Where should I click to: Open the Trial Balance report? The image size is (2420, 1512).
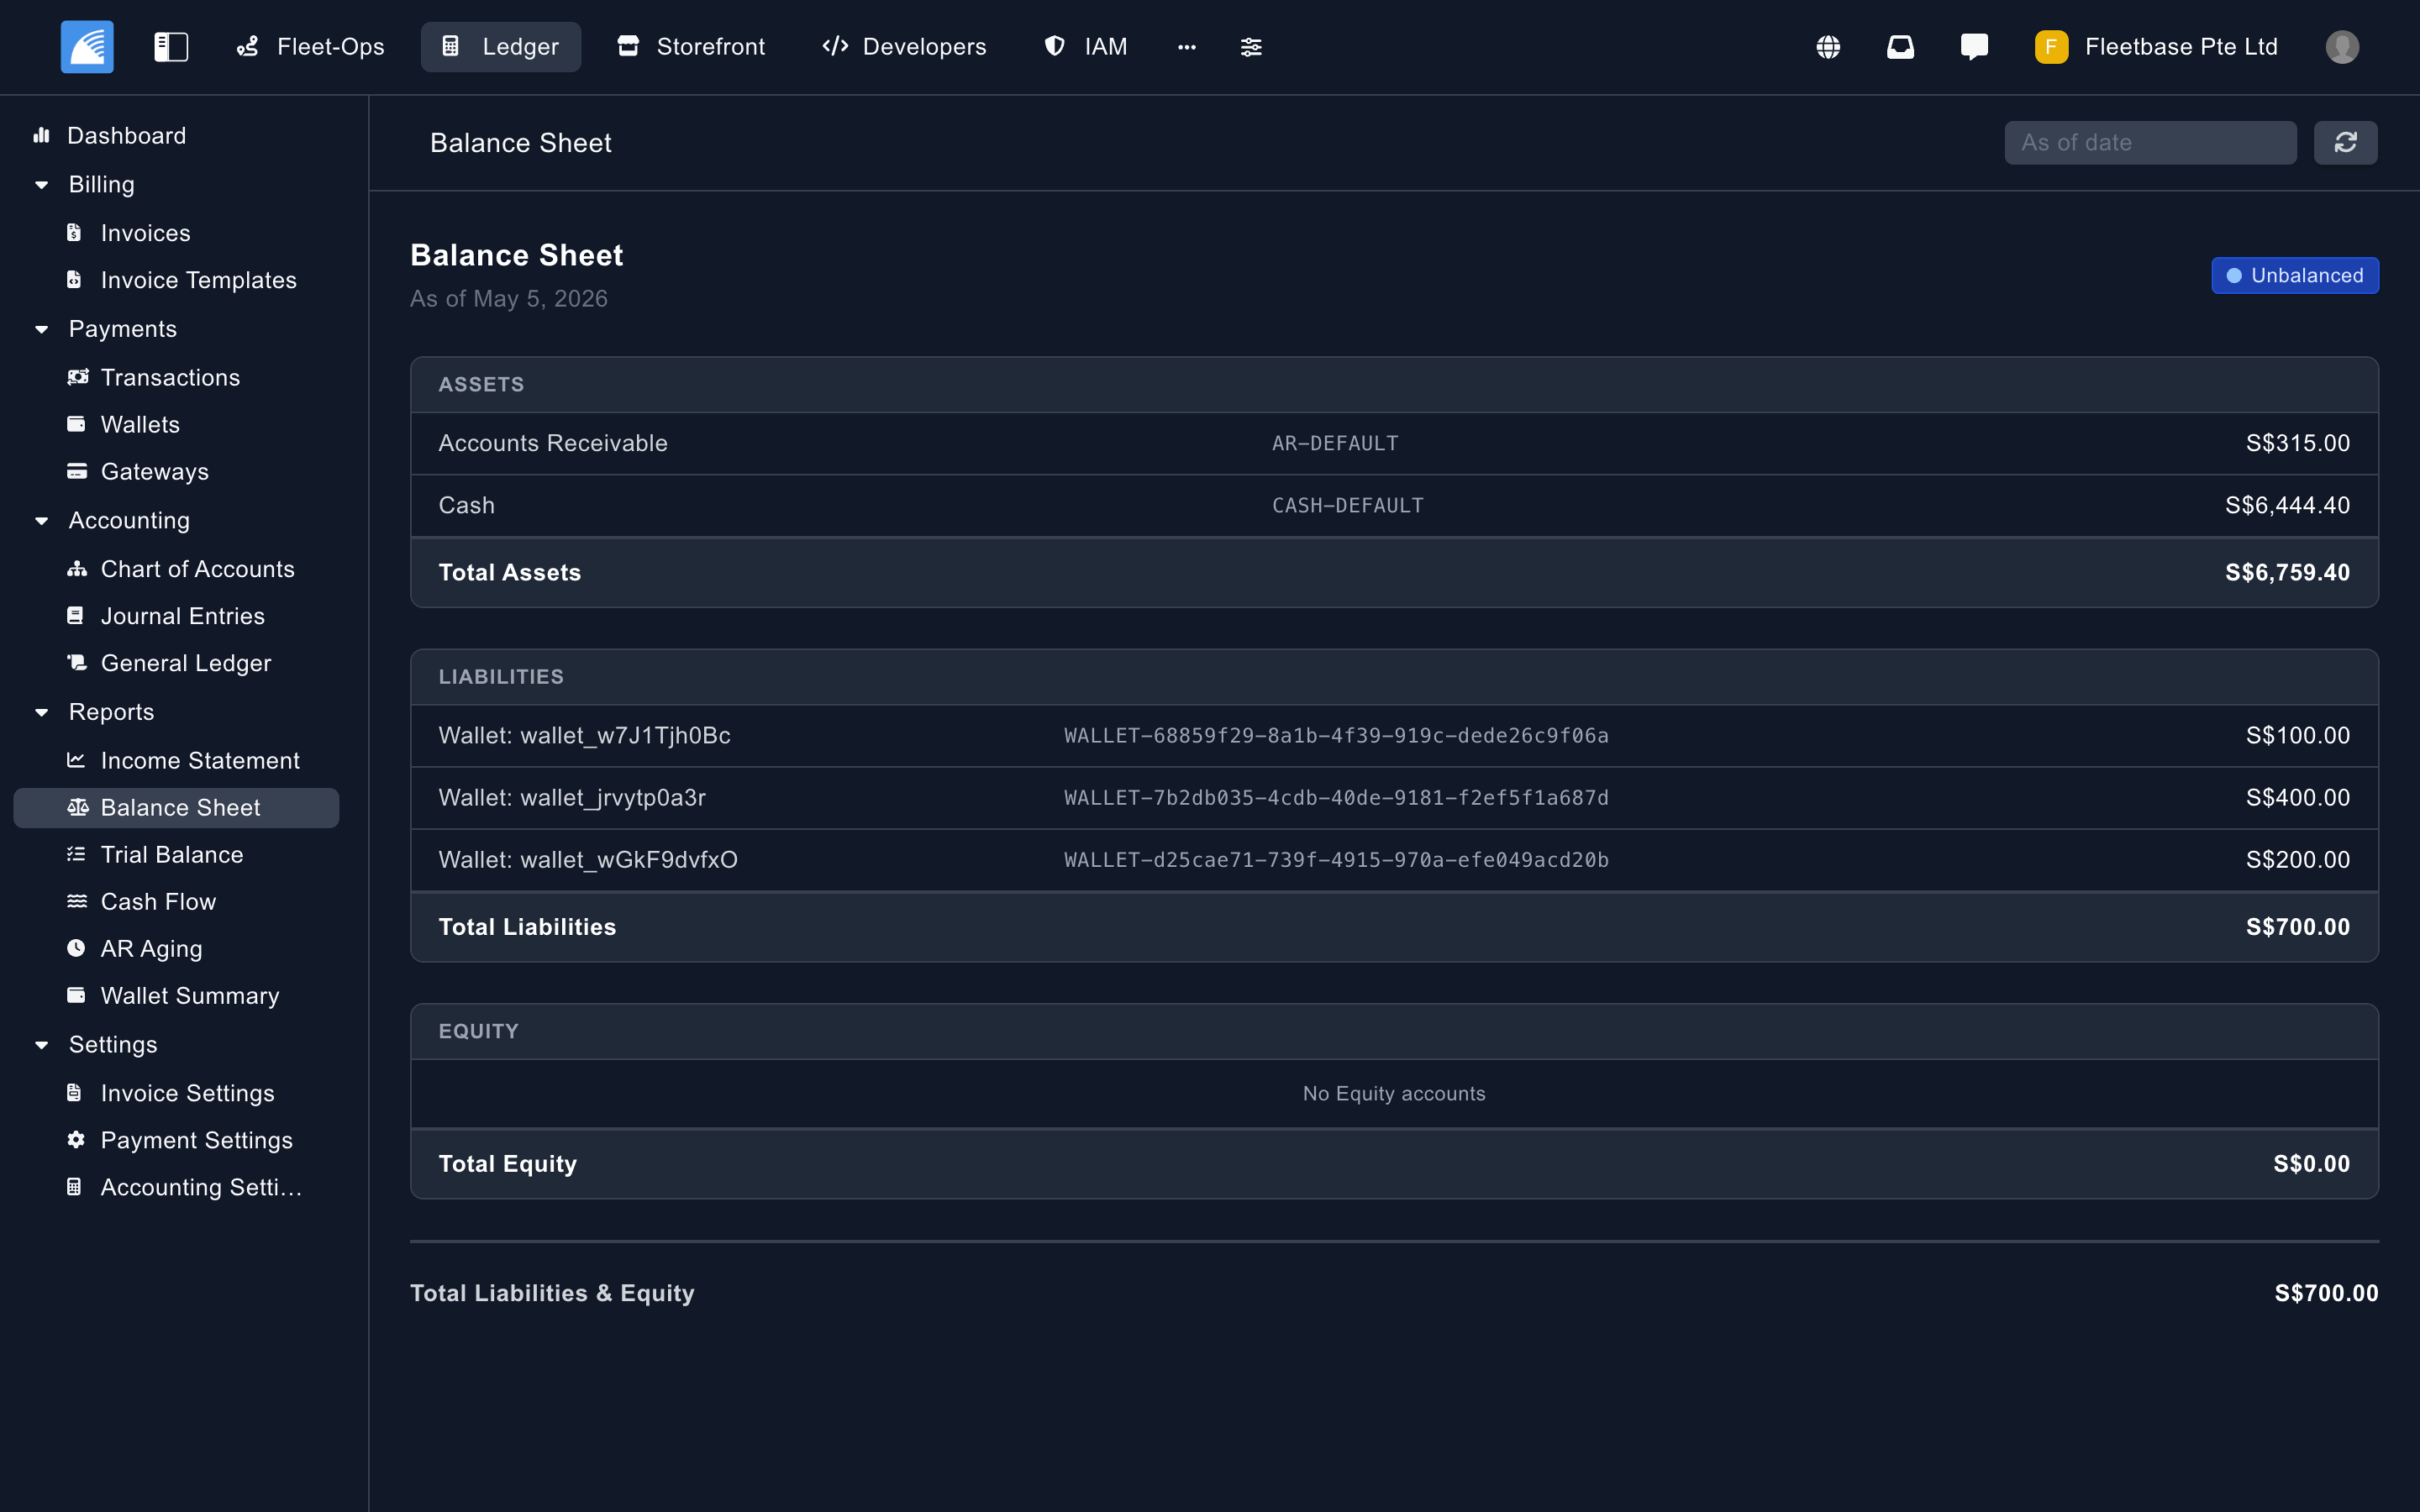(x=172, y=854)
